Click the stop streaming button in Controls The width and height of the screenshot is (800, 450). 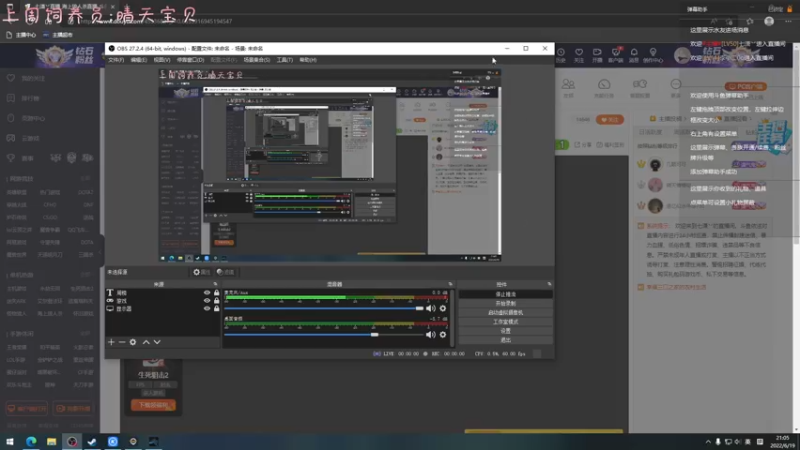pyautogui.click(x=506, y=294)
